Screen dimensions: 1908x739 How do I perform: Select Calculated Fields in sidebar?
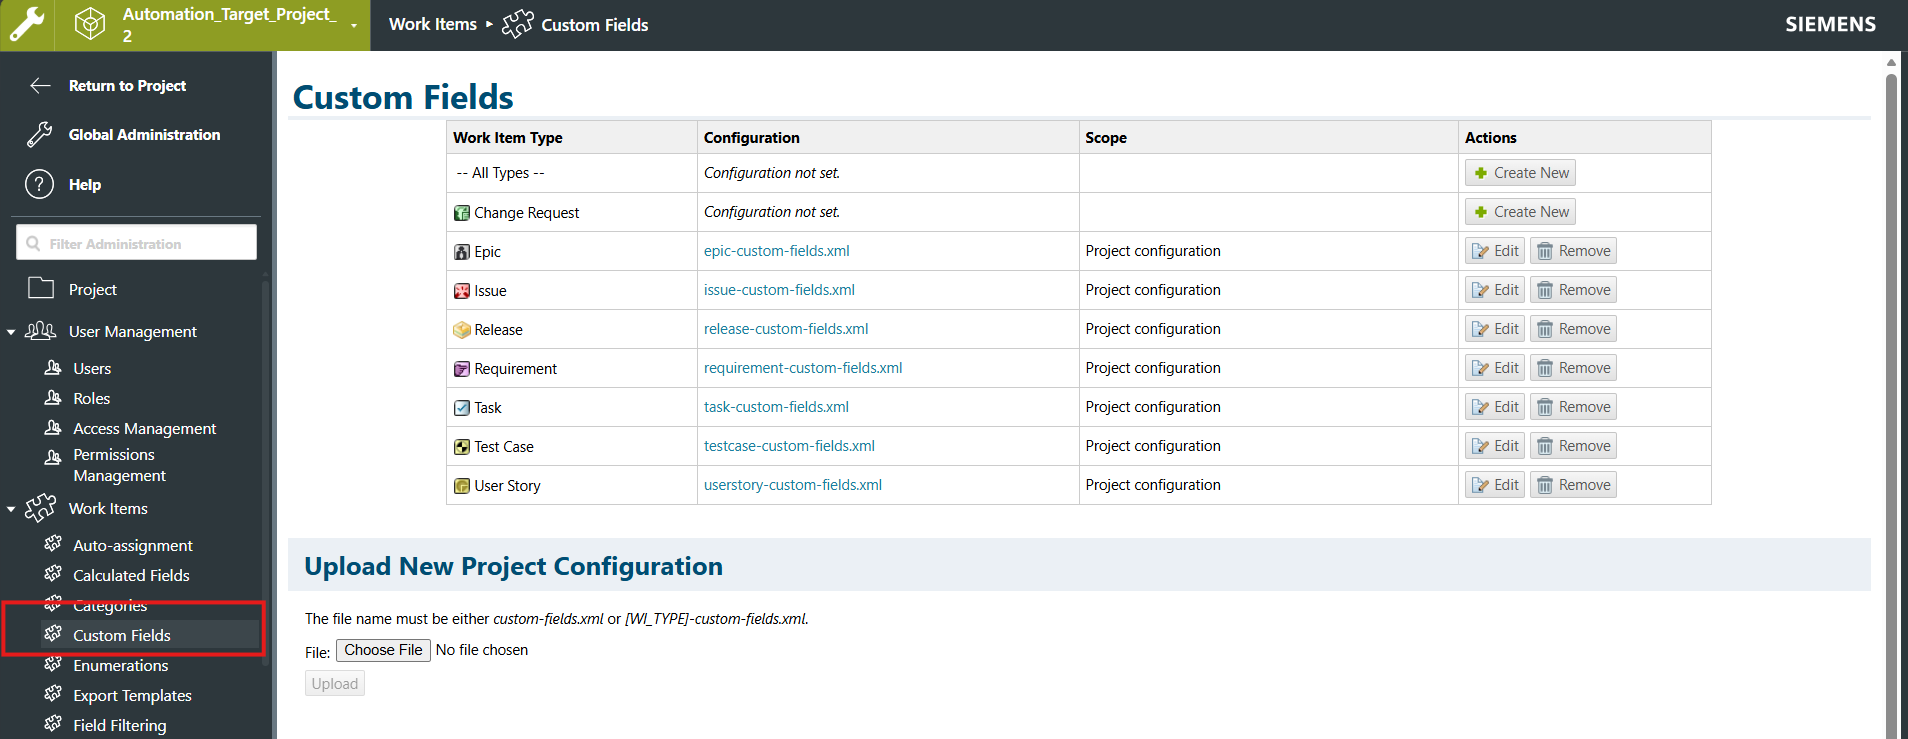pos(131,576)
